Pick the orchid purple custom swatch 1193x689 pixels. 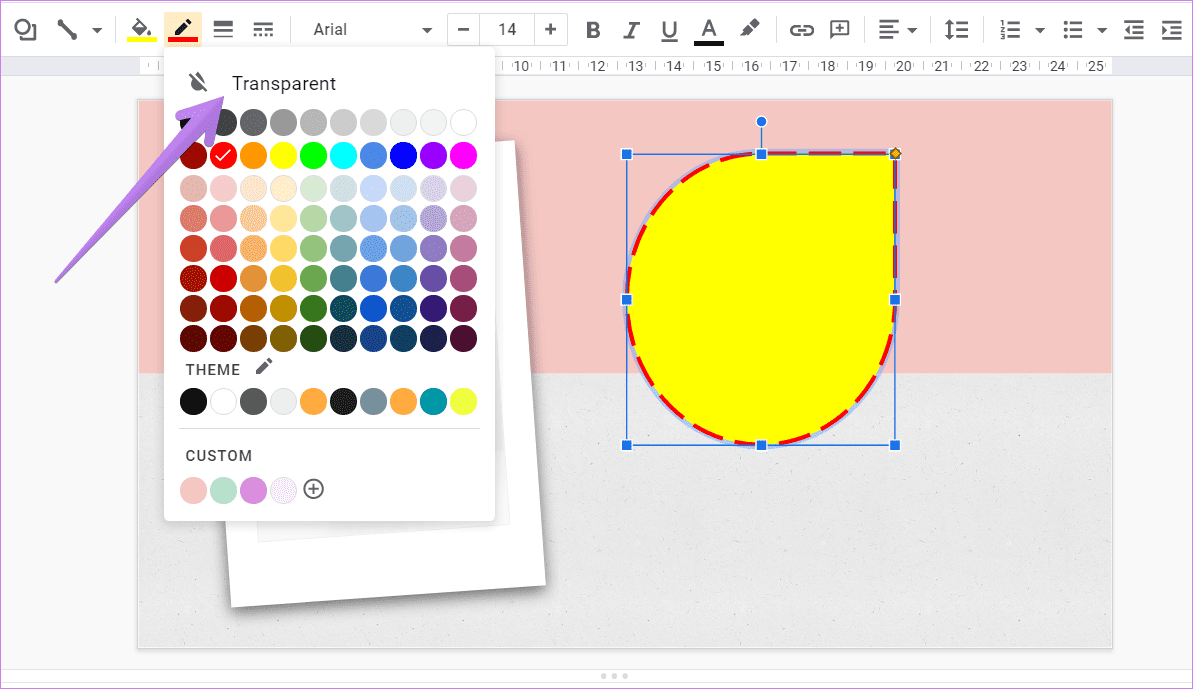tap(253, 491)
